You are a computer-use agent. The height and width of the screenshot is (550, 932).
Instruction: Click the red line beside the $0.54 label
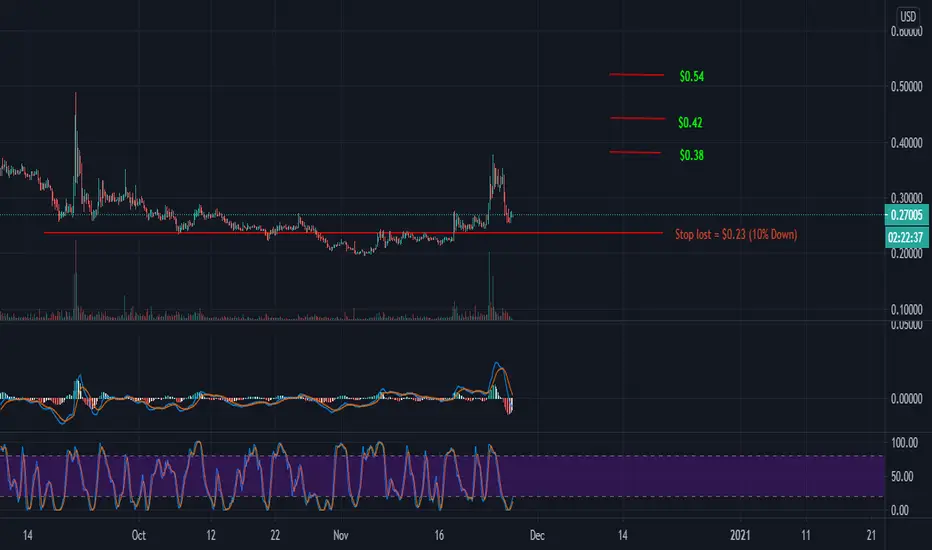(637, 74)
